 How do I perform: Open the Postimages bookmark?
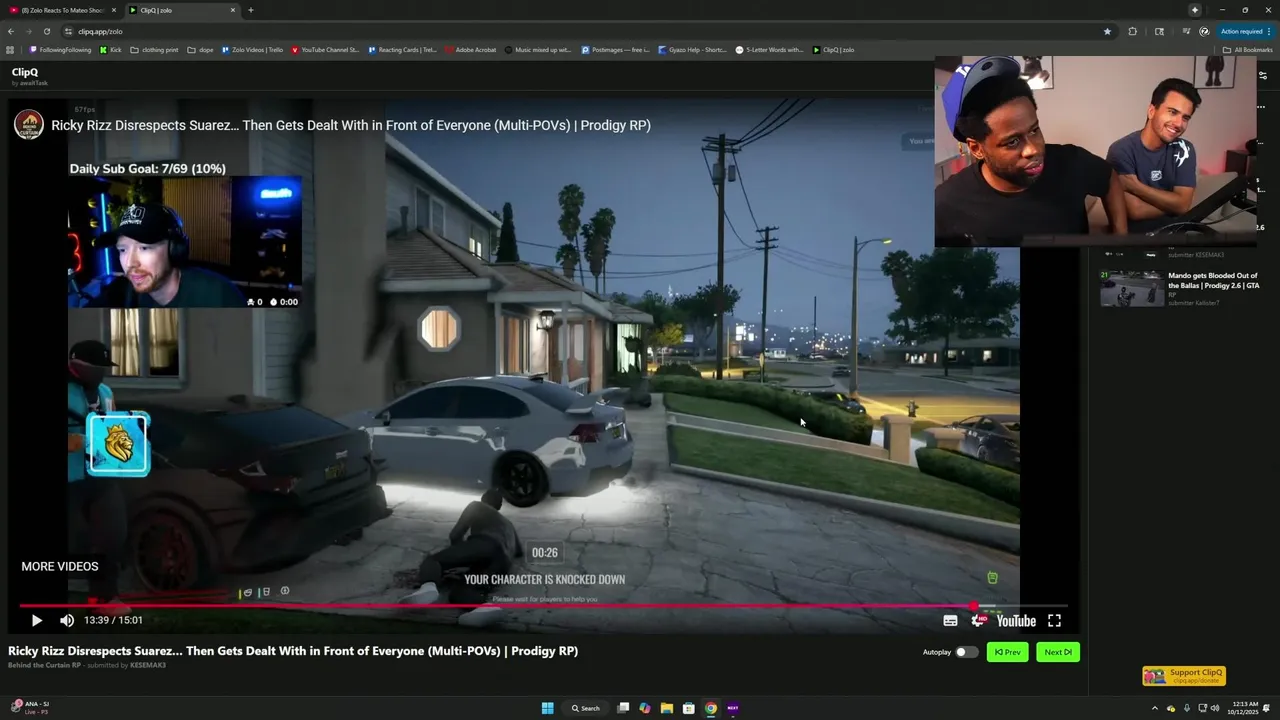(x=616, y=50)
